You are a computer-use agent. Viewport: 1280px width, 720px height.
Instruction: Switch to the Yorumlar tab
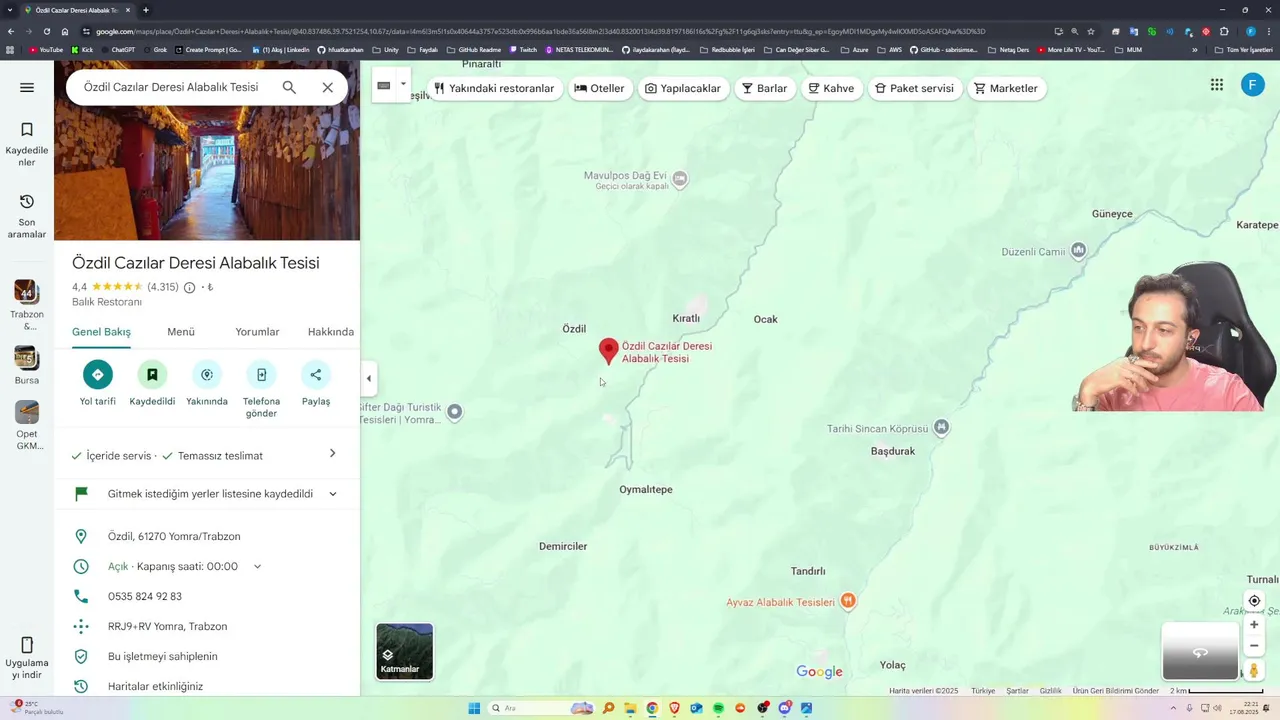coord(257,332)
